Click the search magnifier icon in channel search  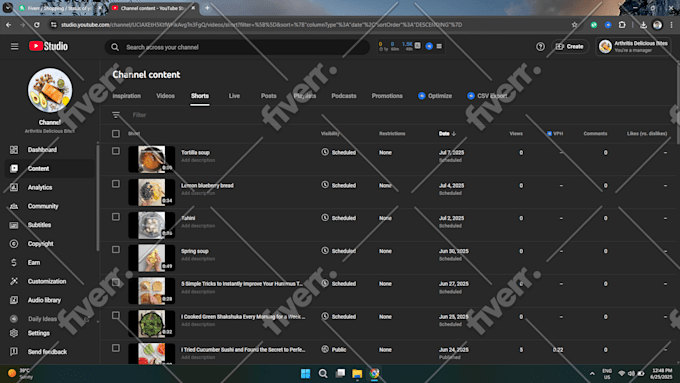pos(115,47)
